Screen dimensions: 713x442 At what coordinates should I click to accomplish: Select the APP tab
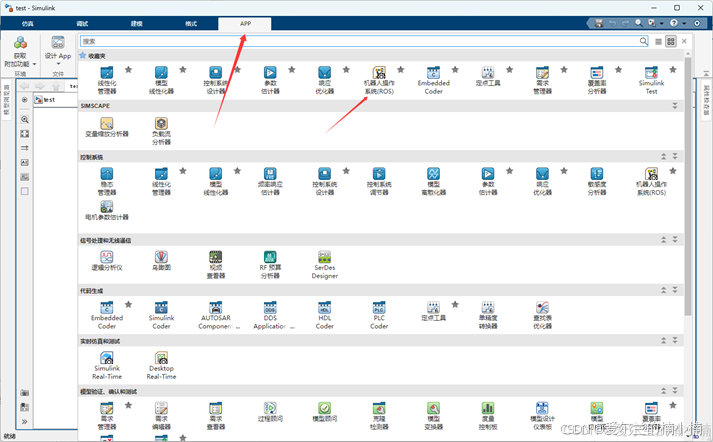pos(245,24)
